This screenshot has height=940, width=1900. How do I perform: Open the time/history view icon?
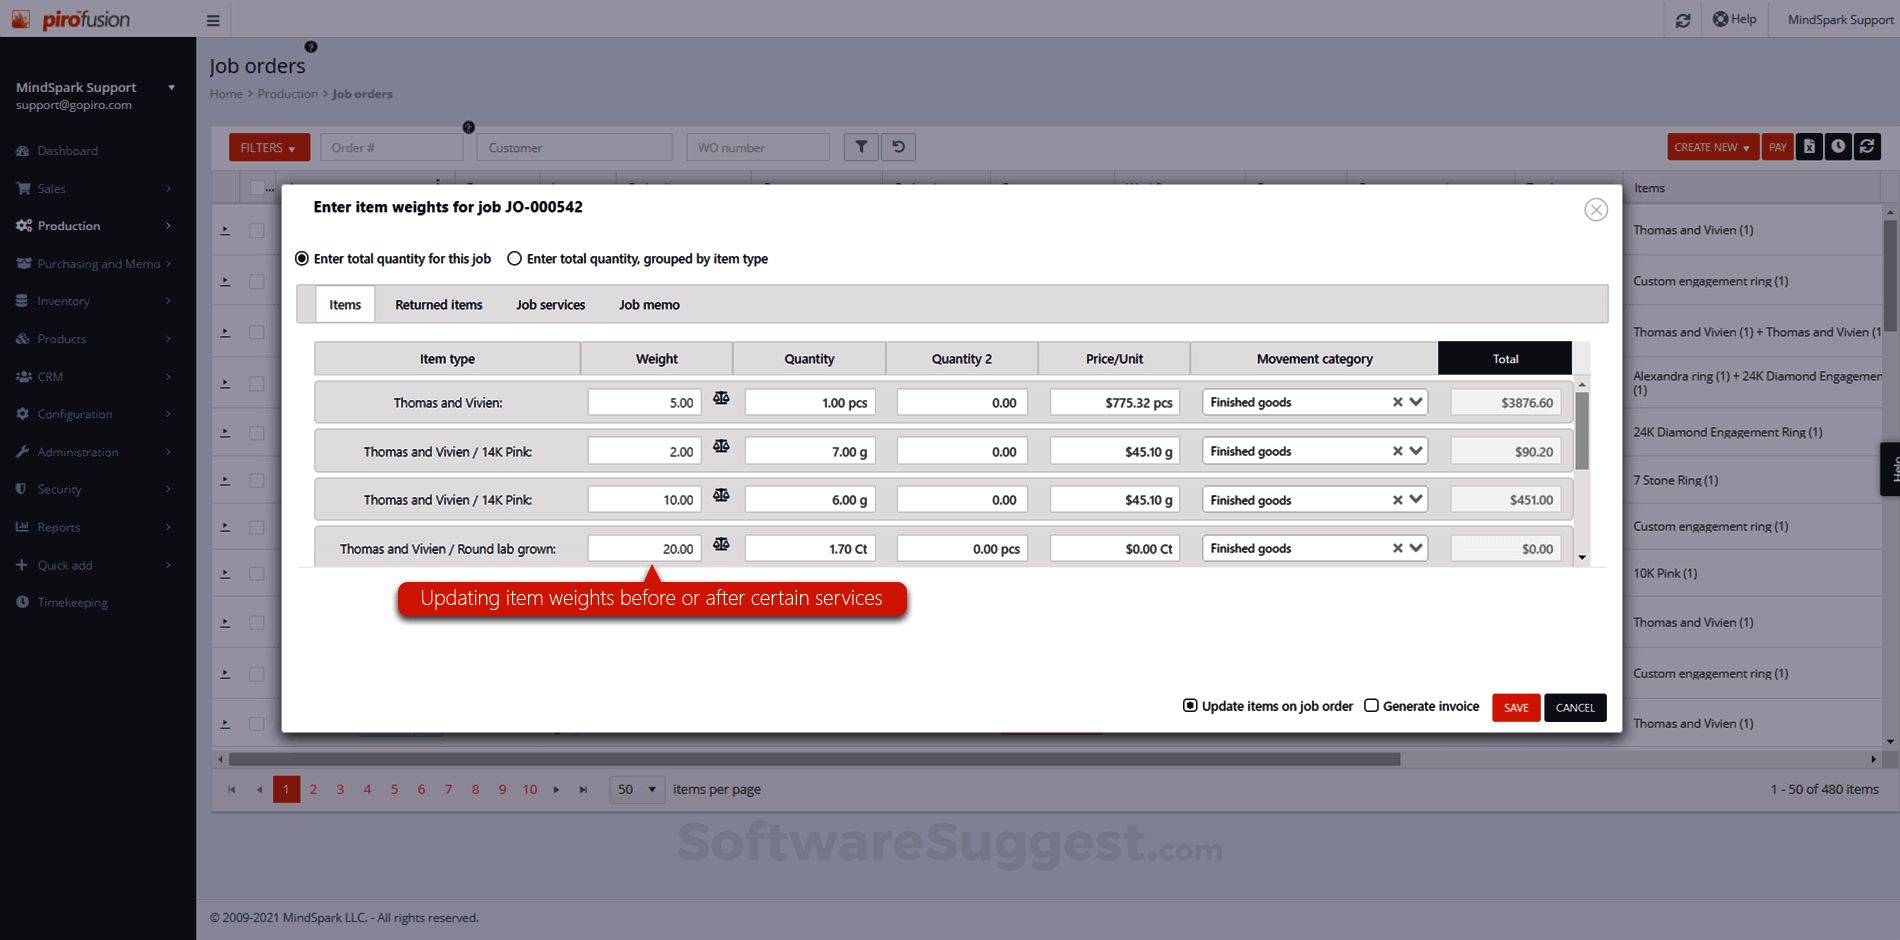(1838, 146)
